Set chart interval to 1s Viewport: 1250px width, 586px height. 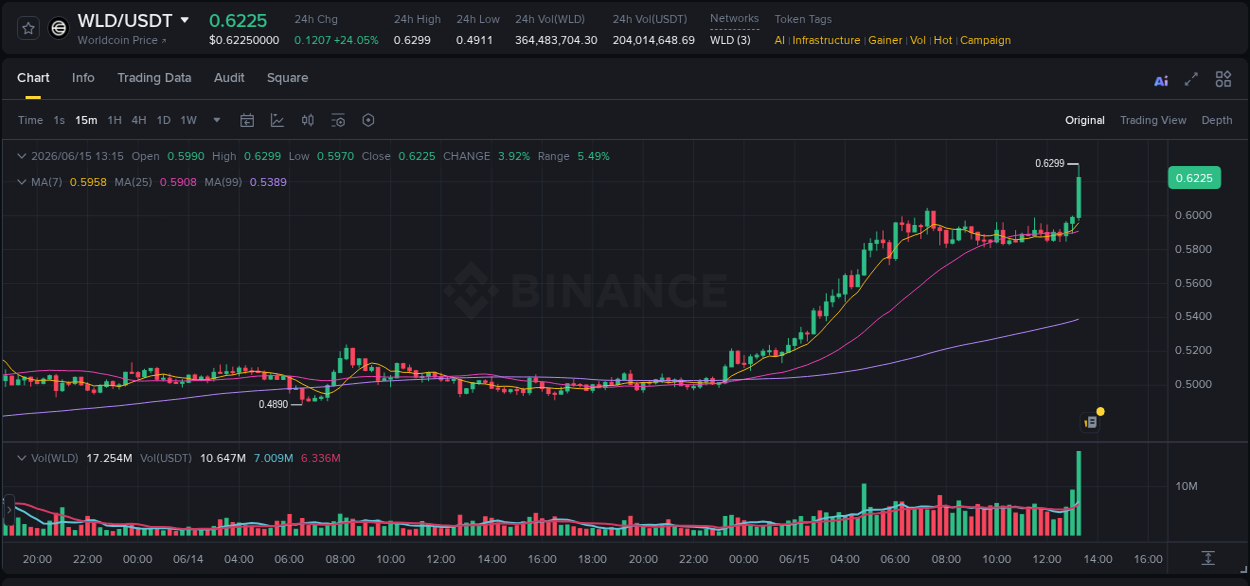coord(59,120)
